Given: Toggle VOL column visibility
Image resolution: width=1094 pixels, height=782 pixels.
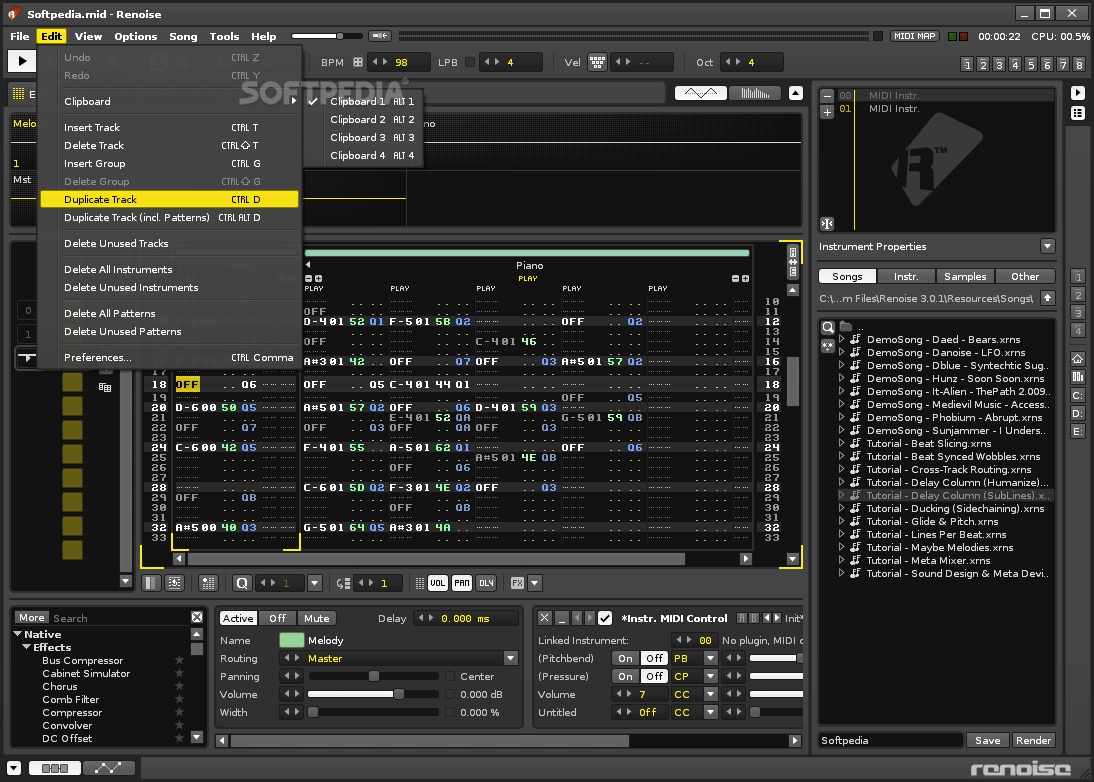Looking at the screenshot, I should click(437, 583).
